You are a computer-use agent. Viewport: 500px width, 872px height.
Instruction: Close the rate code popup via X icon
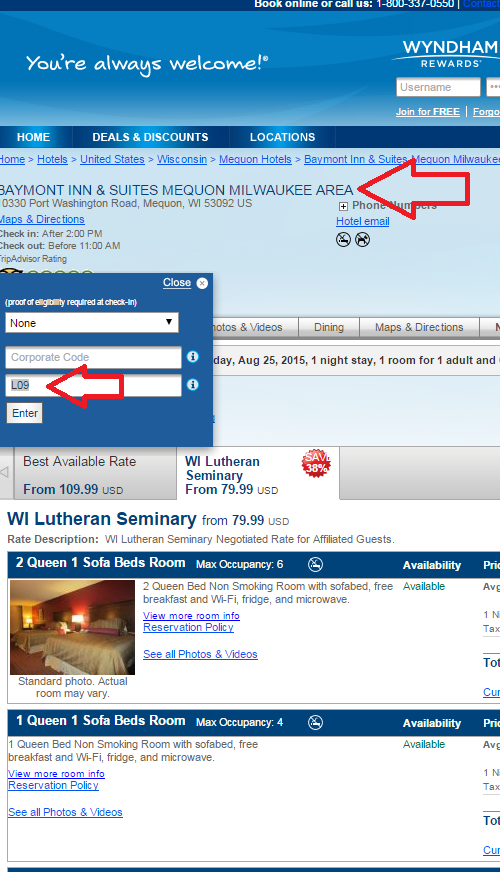coord(202,283)
